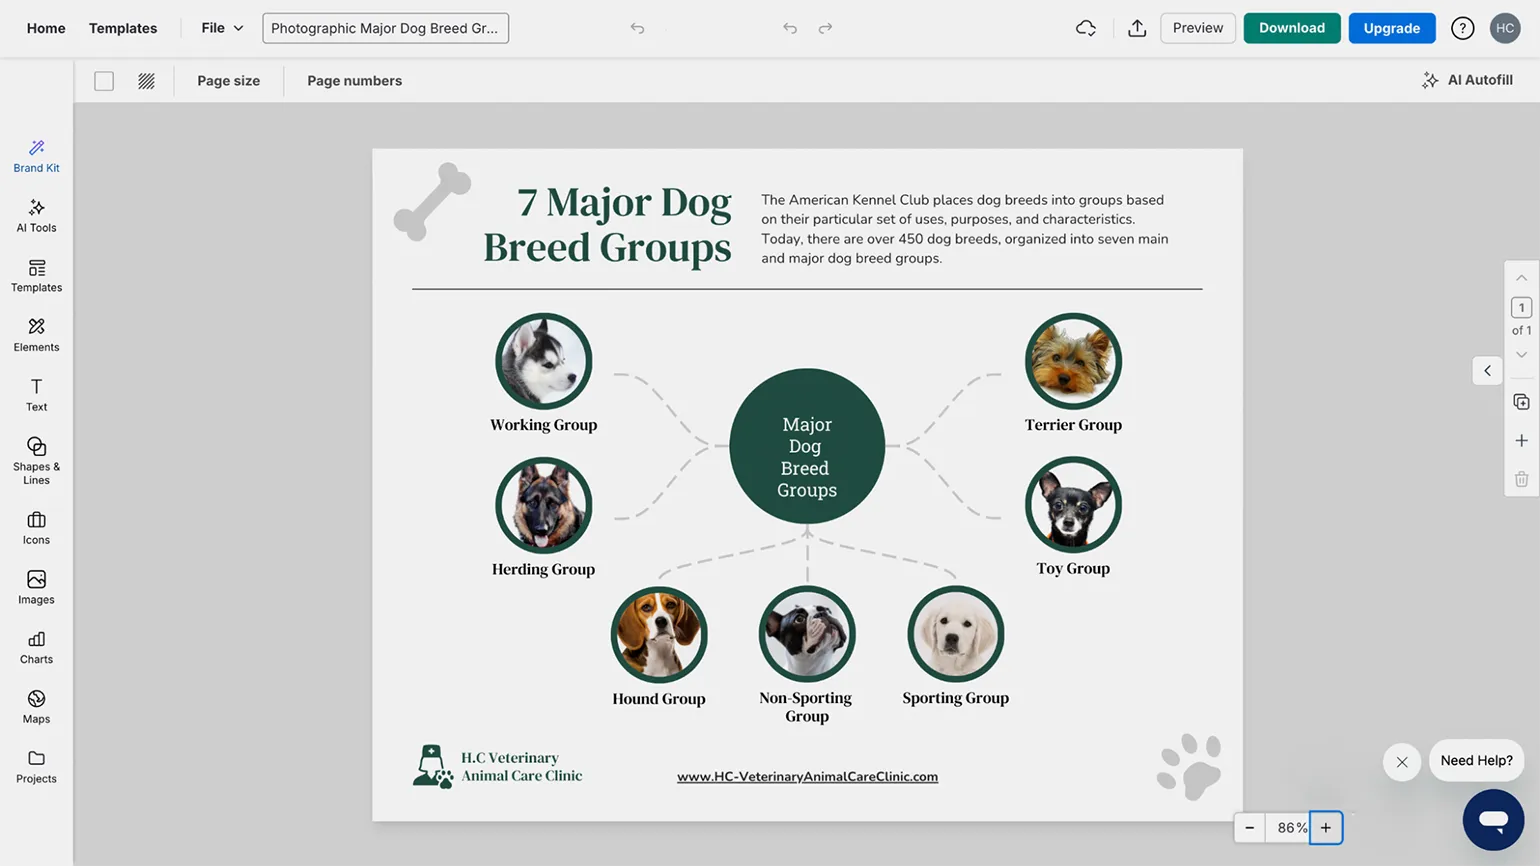Go to Home in top navigation
The height and width of the screenshot is (866, 1540).
pos(46,28)
